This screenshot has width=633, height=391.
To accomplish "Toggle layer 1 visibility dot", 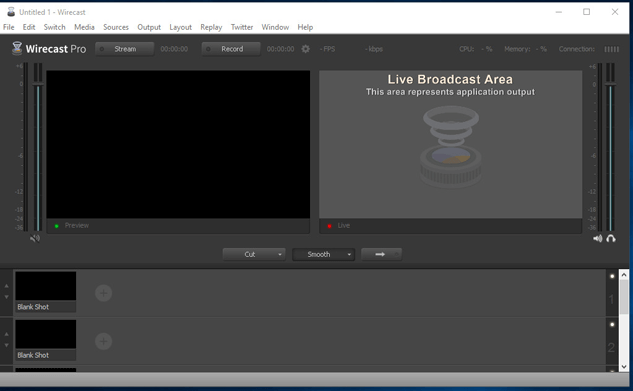I will click(612, 276).
